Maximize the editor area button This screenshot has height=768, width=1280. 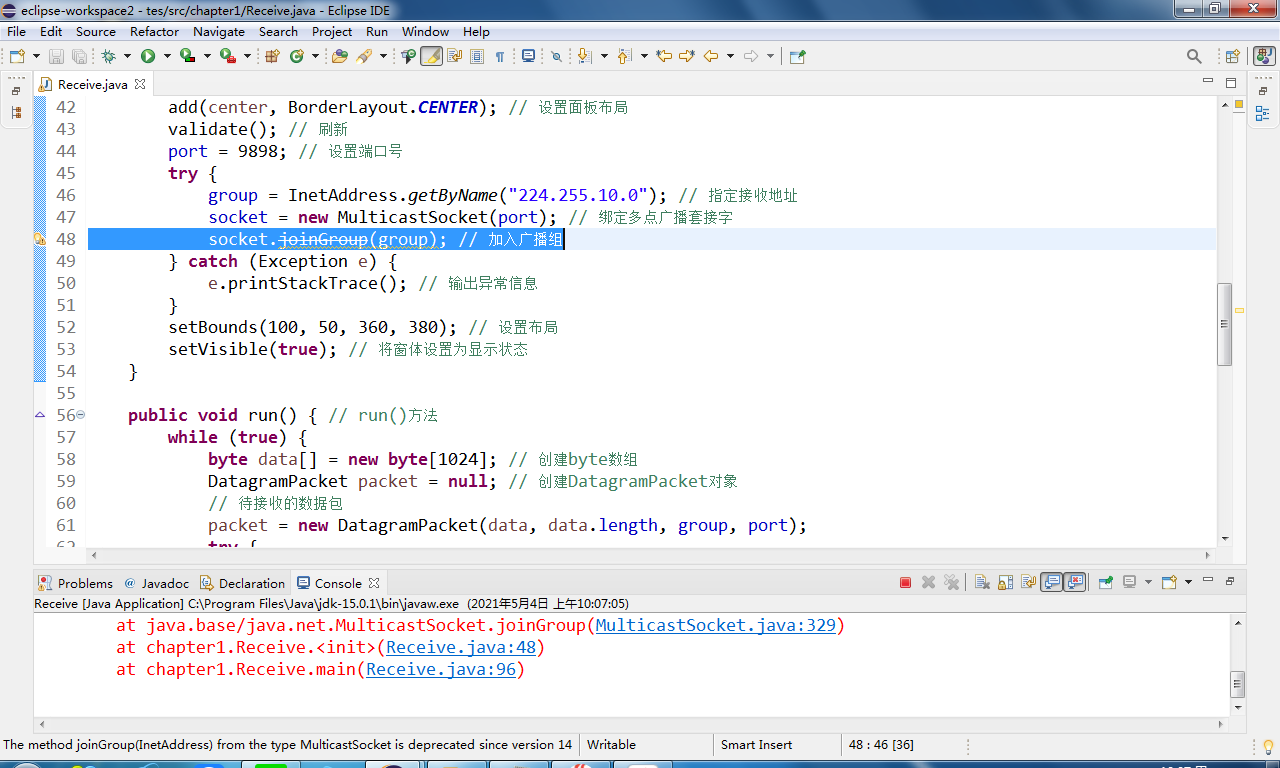click(1231, 83)
